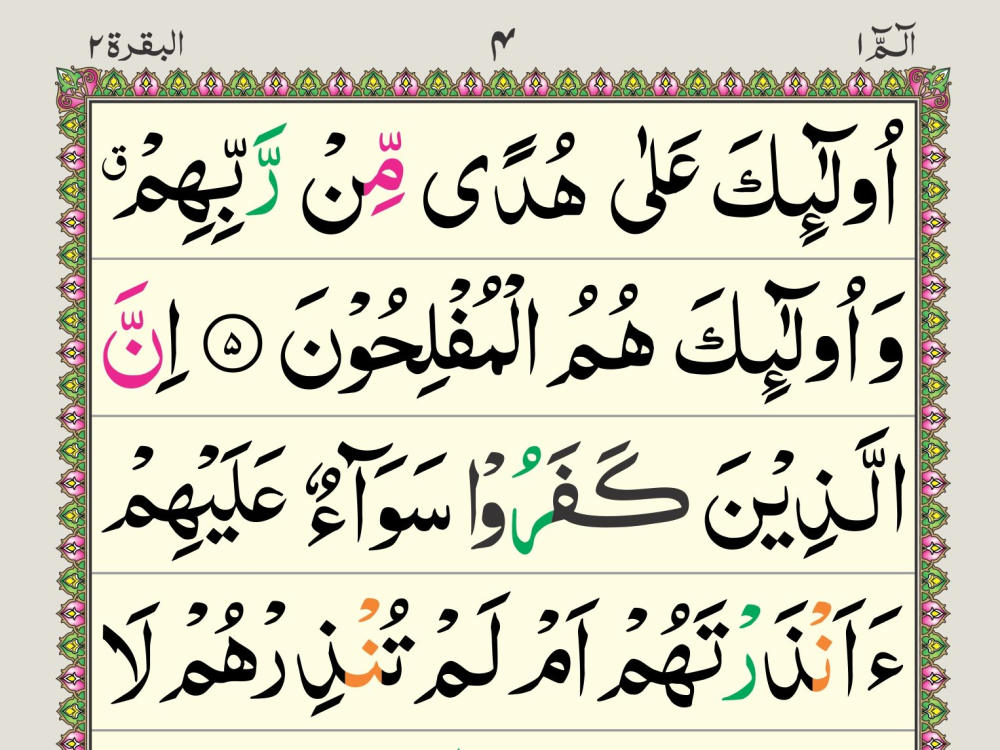The width and height of the screenshot is (1000, 750).
Task: Click the surah name header البقرة٢
Action: [x=136, y=46]
